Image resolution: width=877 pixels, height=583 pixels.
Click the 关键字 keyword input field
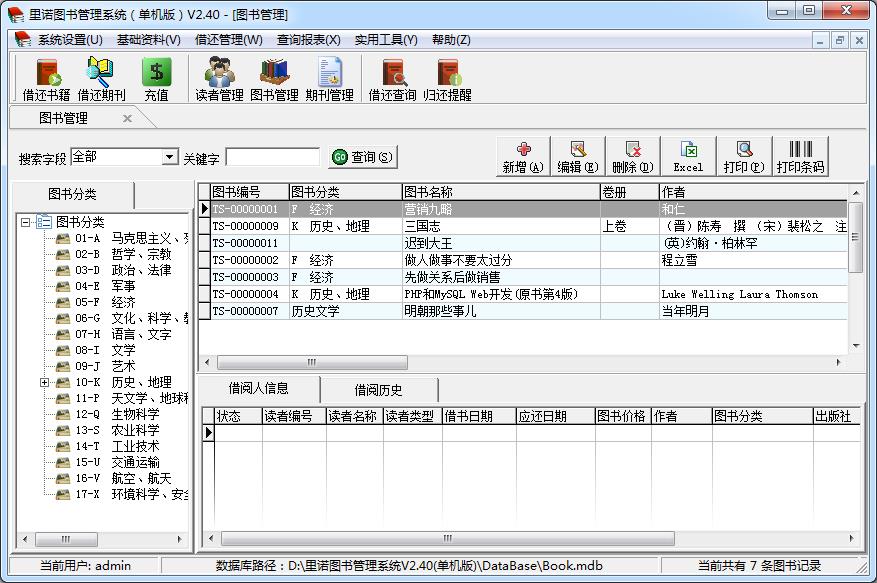click(x=272, y=157)
